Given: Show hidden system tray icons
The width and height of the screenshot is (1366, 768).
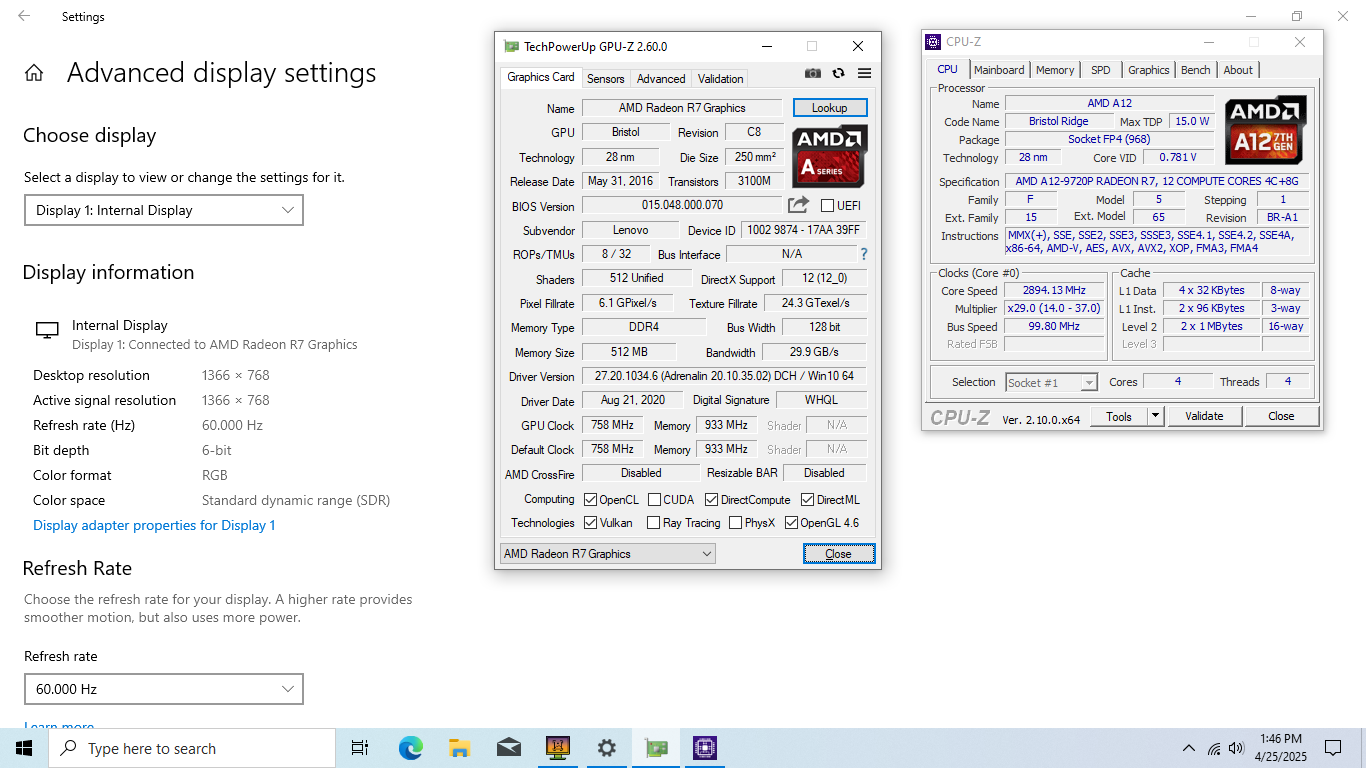Looking at the screenshot, I should tap(1189, 748).
